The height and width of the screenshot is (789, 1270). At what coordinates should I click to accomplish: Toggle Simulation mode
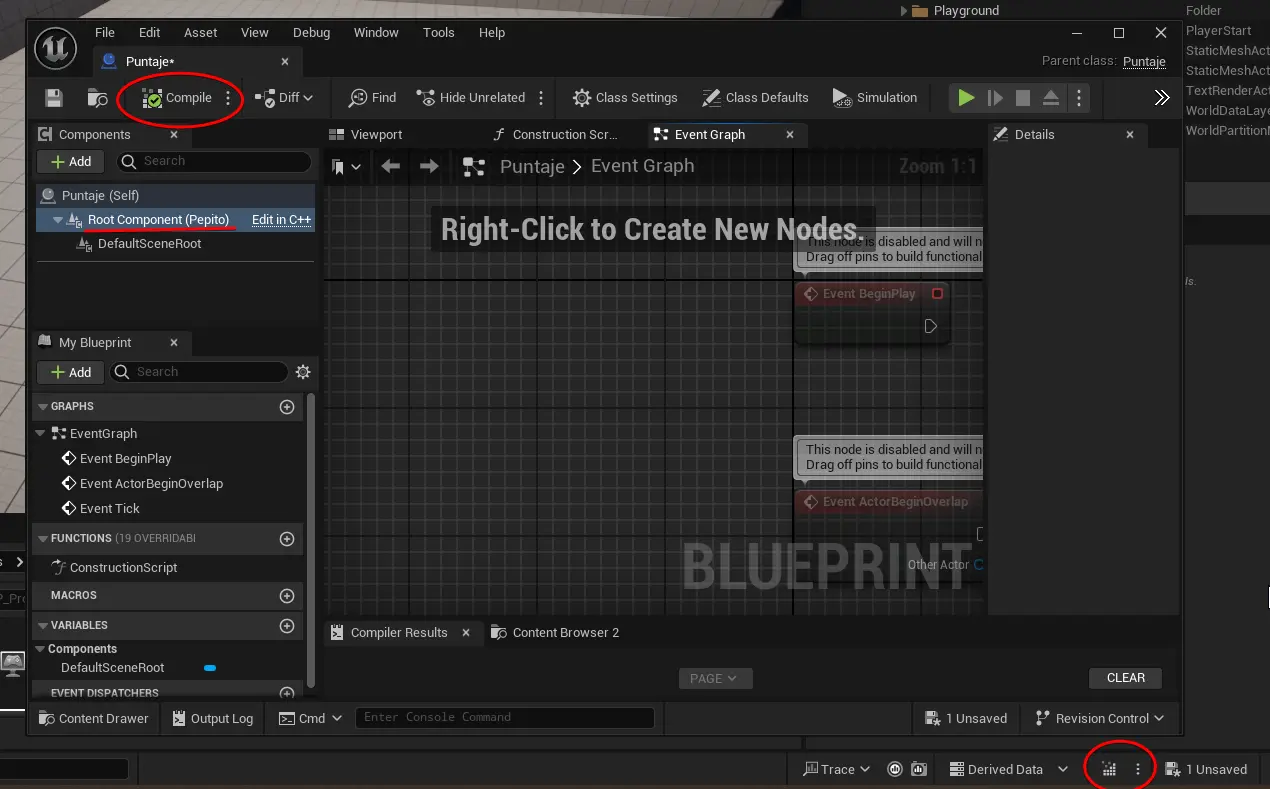(874, 98)
